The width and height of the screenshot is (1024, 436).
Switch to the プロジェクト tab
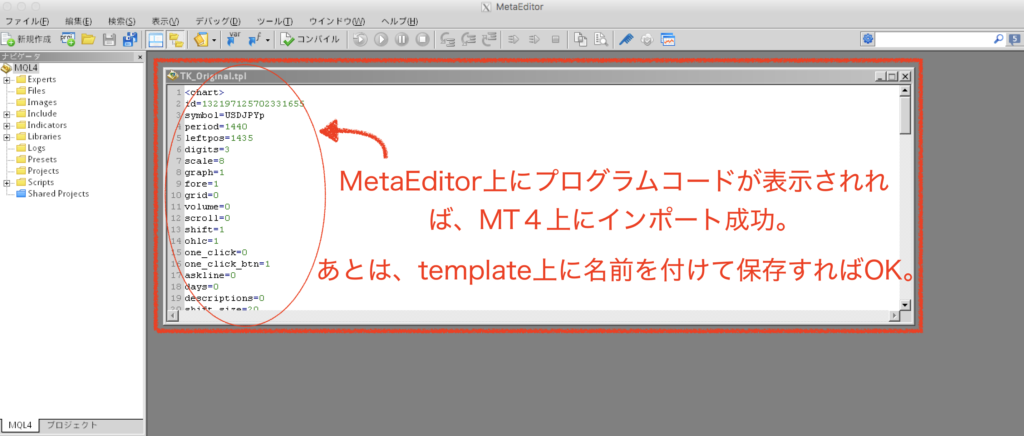coord(72,425)
